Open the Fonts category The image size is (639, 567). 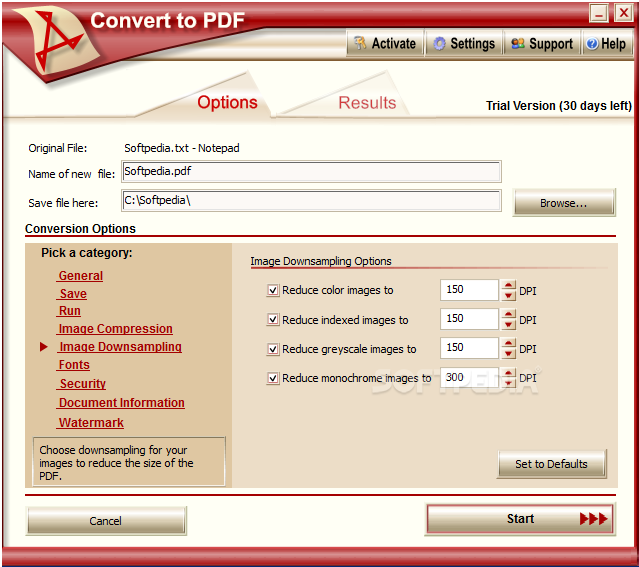(74, 364)
